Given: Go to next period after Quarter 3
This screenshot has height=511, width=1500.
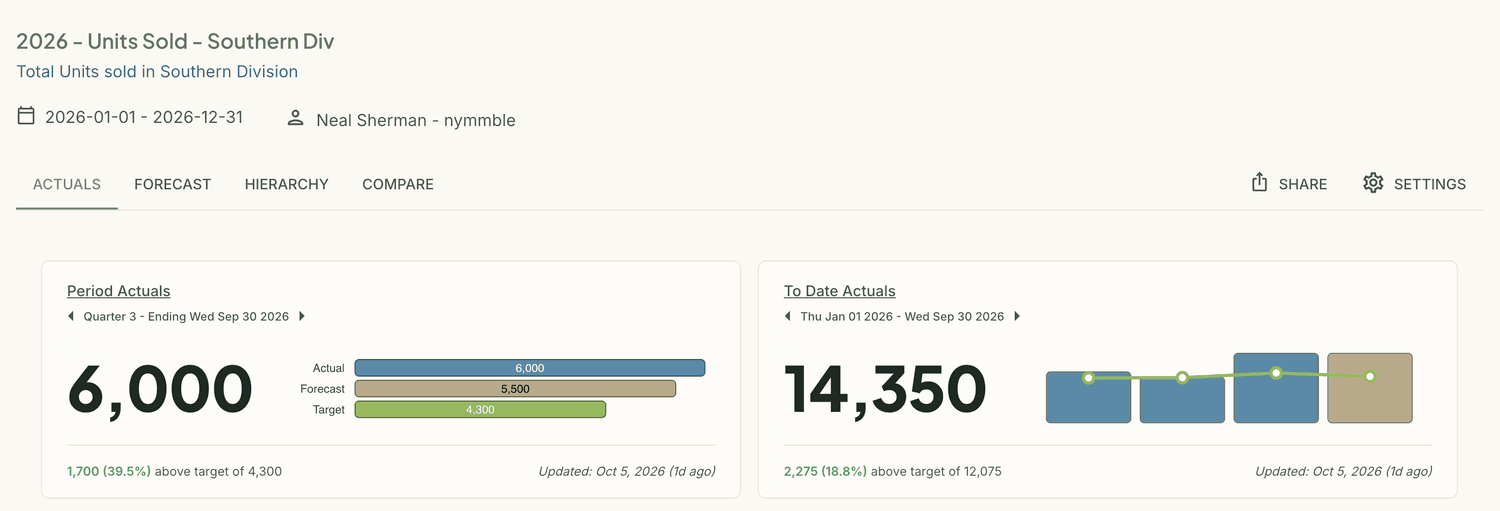Looking at the screenshot, I should pyautogui.click(x=302, y=316).
